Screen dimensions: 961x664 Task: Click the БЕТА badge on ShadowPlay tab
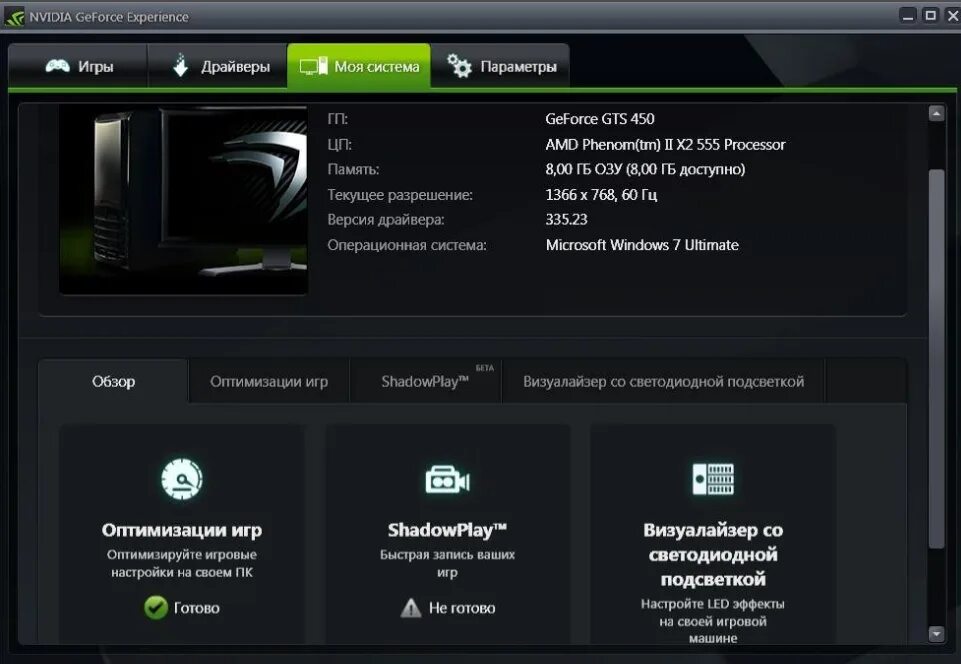[485, 368]
